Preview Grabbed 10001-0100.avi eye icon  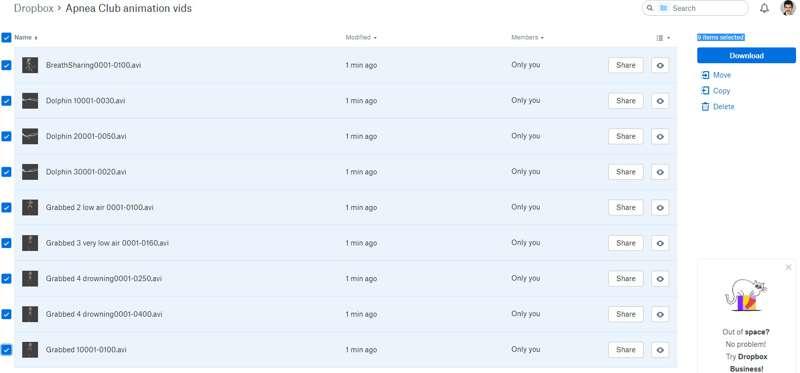[x=660, y=350]
